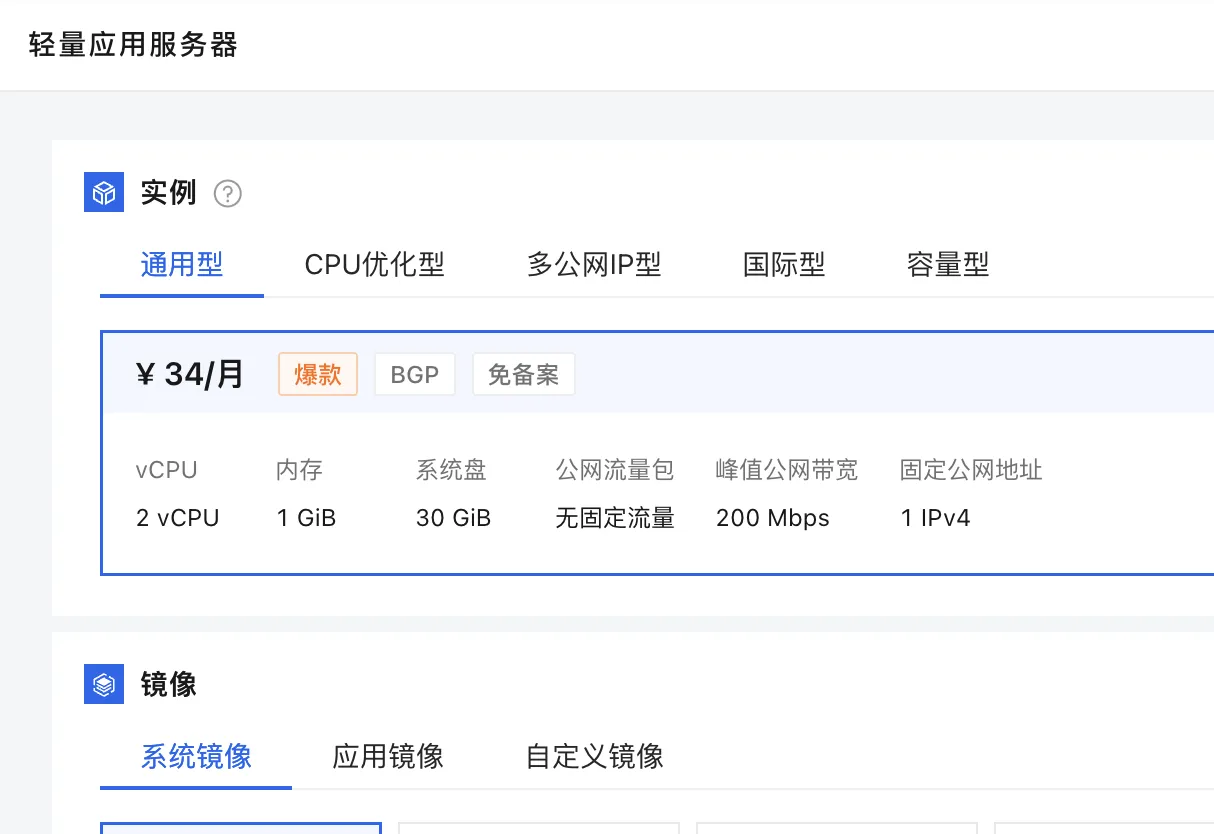Click the 轻量应用服务器 page title
Viewport: 1214px width, 834px height.
(133, 46)
